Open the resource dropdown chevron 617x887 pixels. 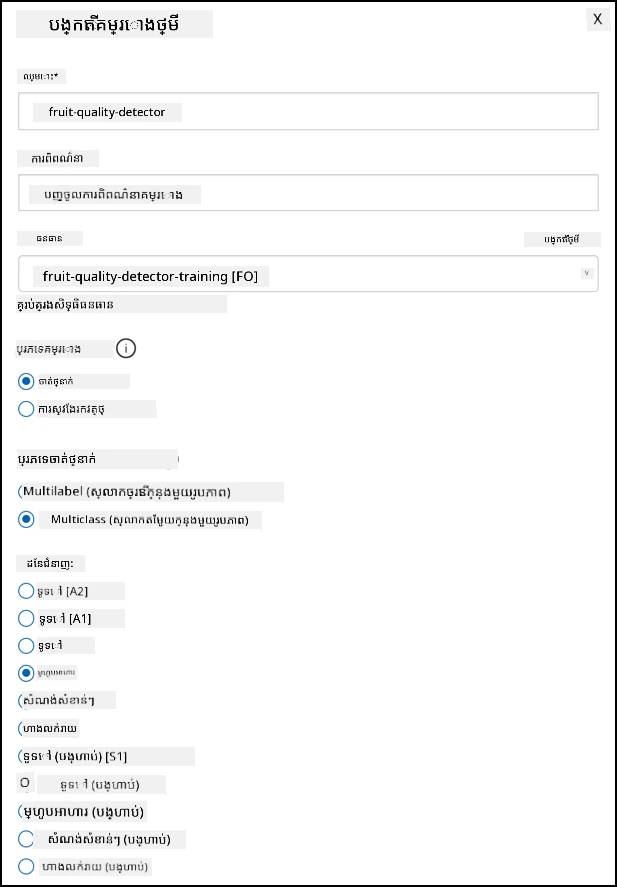587,273
